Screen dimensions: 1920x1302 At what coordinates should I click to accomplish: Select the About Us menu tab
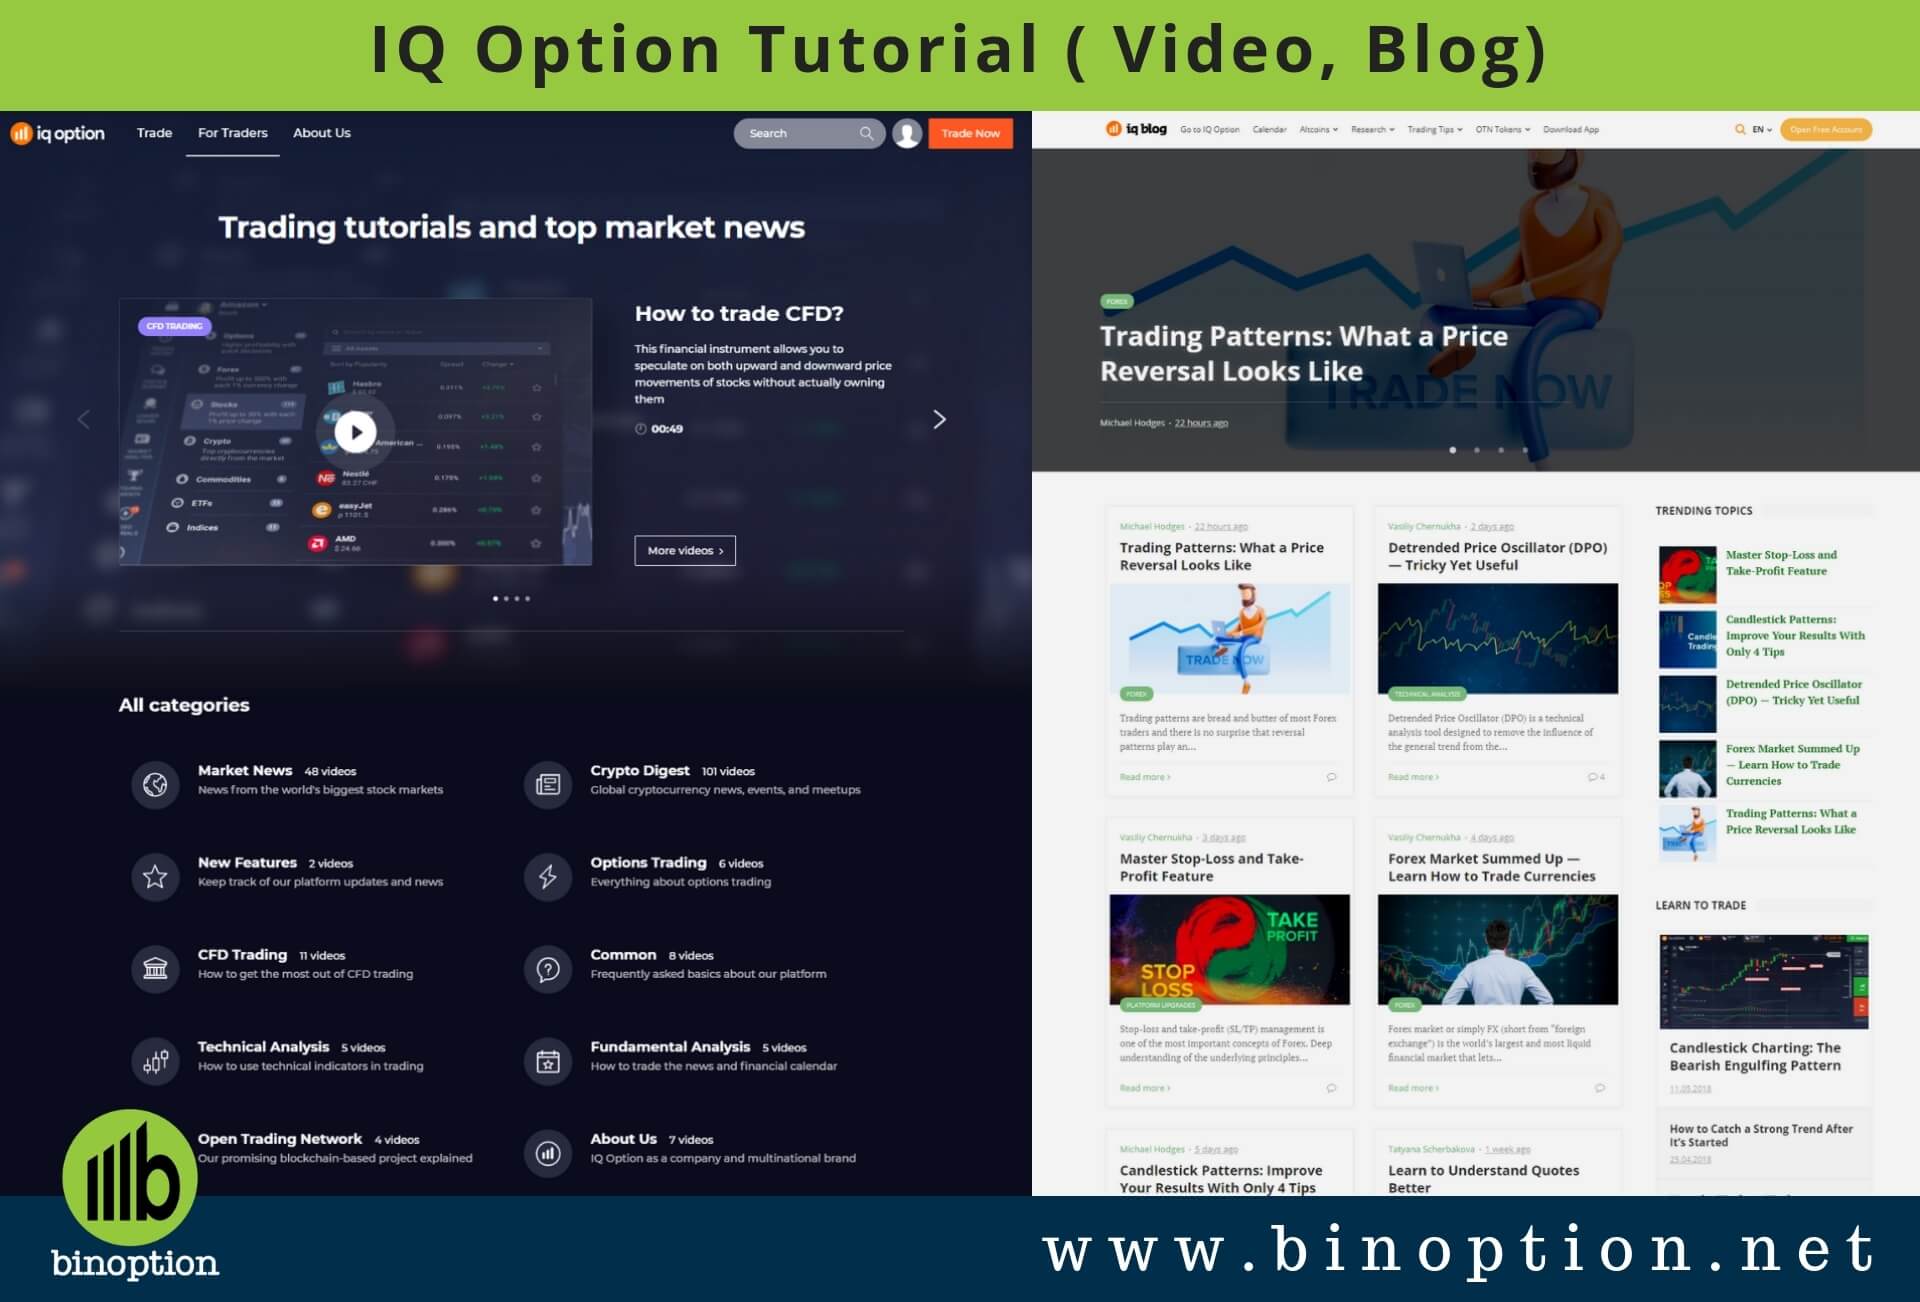[320, 132]
